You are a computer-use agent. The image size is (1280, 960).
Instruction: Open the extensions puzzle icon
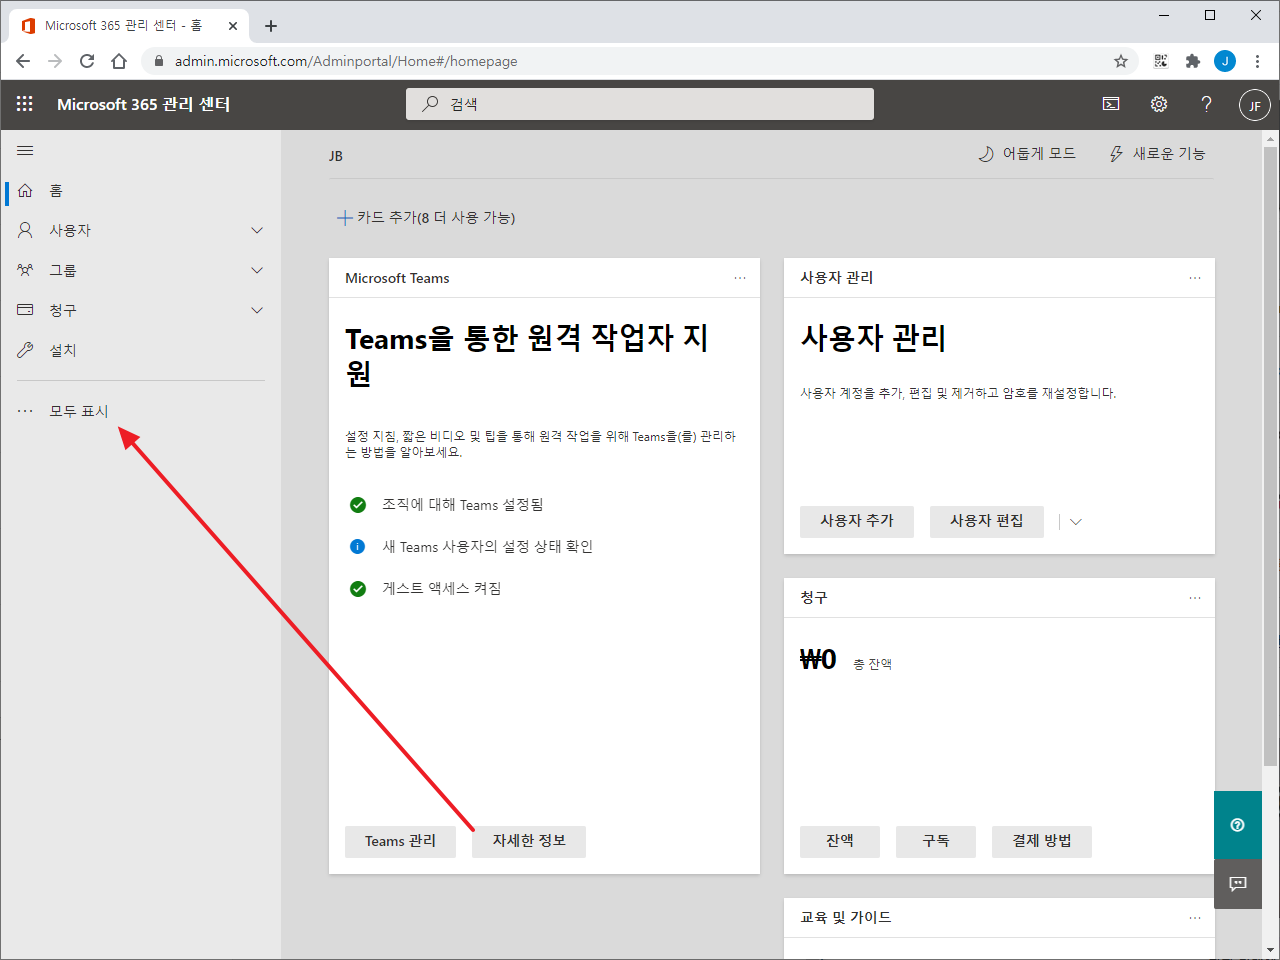(x=1193, y=61)
